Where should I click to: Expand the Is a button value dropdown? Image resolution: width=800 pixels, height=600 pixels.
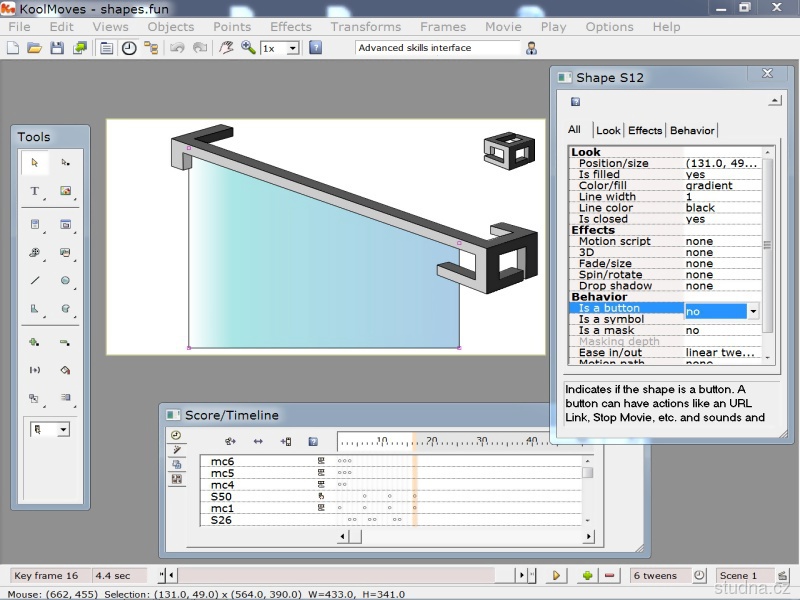[753, 311]
